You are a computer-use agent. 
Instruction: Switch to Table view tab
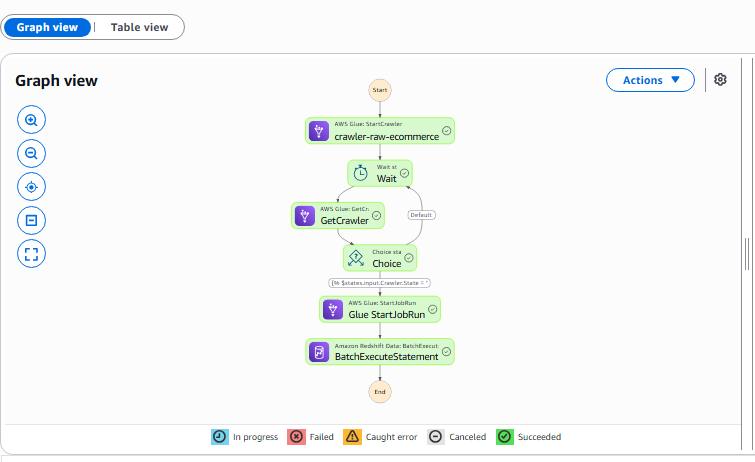(139, 27)
